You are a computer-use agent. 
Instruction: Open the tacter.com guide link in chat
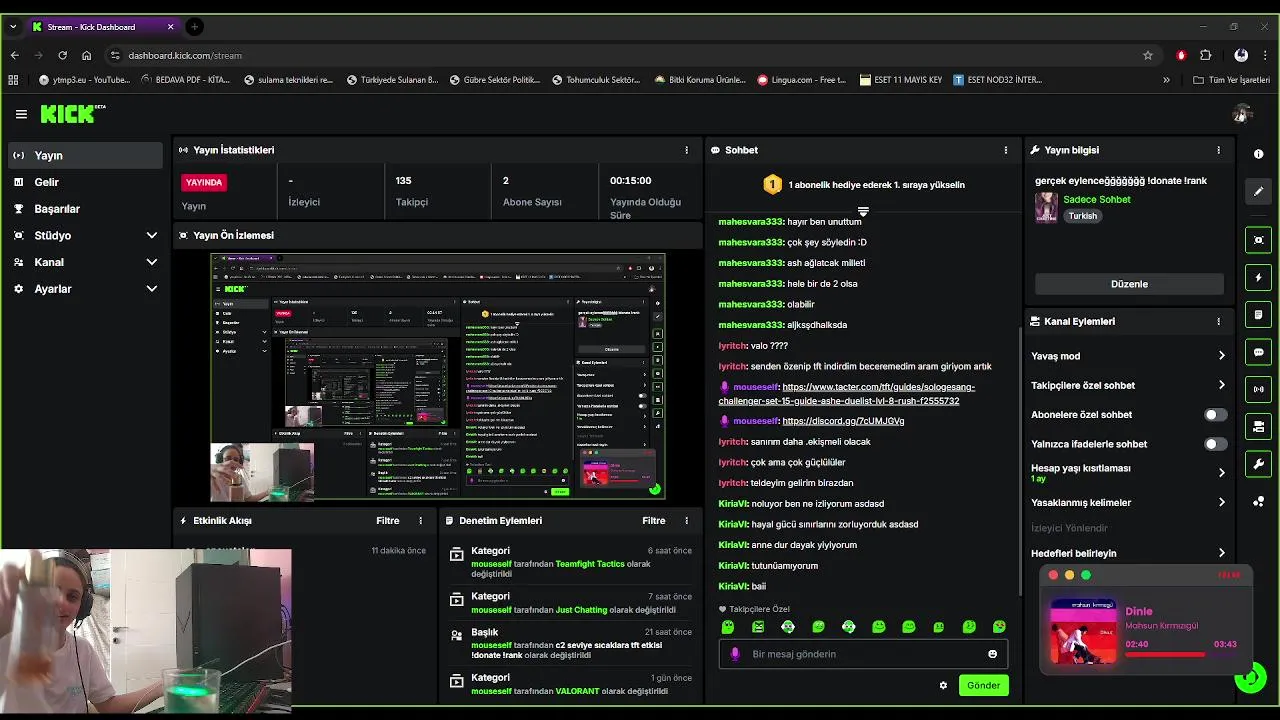[x=846, y=394]
